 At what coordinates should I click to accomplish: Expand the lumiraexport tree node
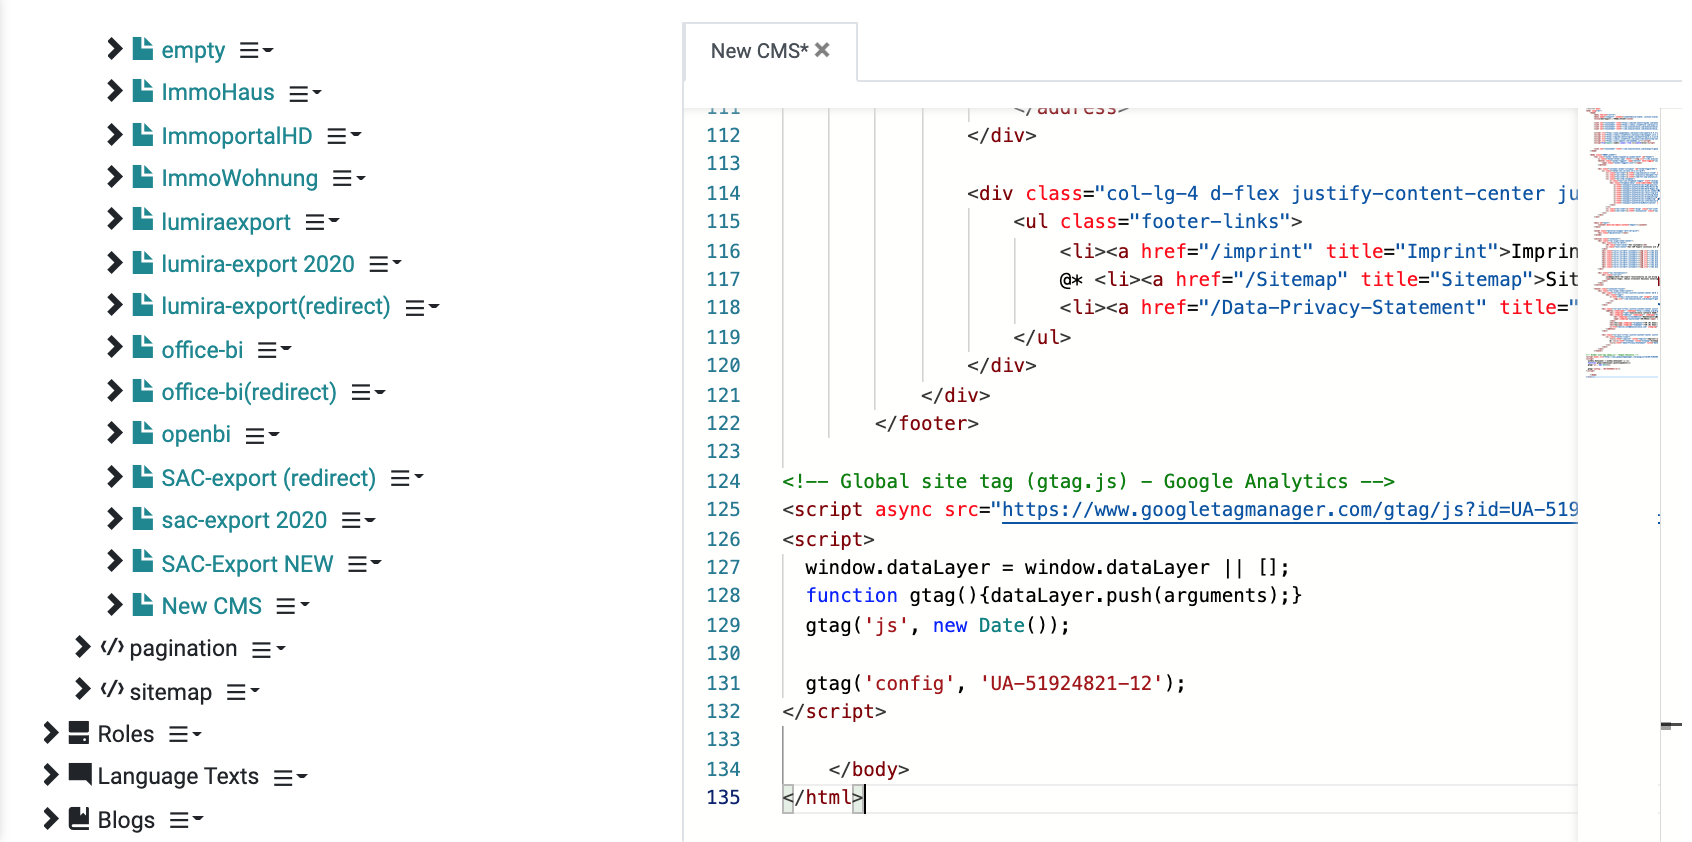pyautogui.click(x=114, y=219)
